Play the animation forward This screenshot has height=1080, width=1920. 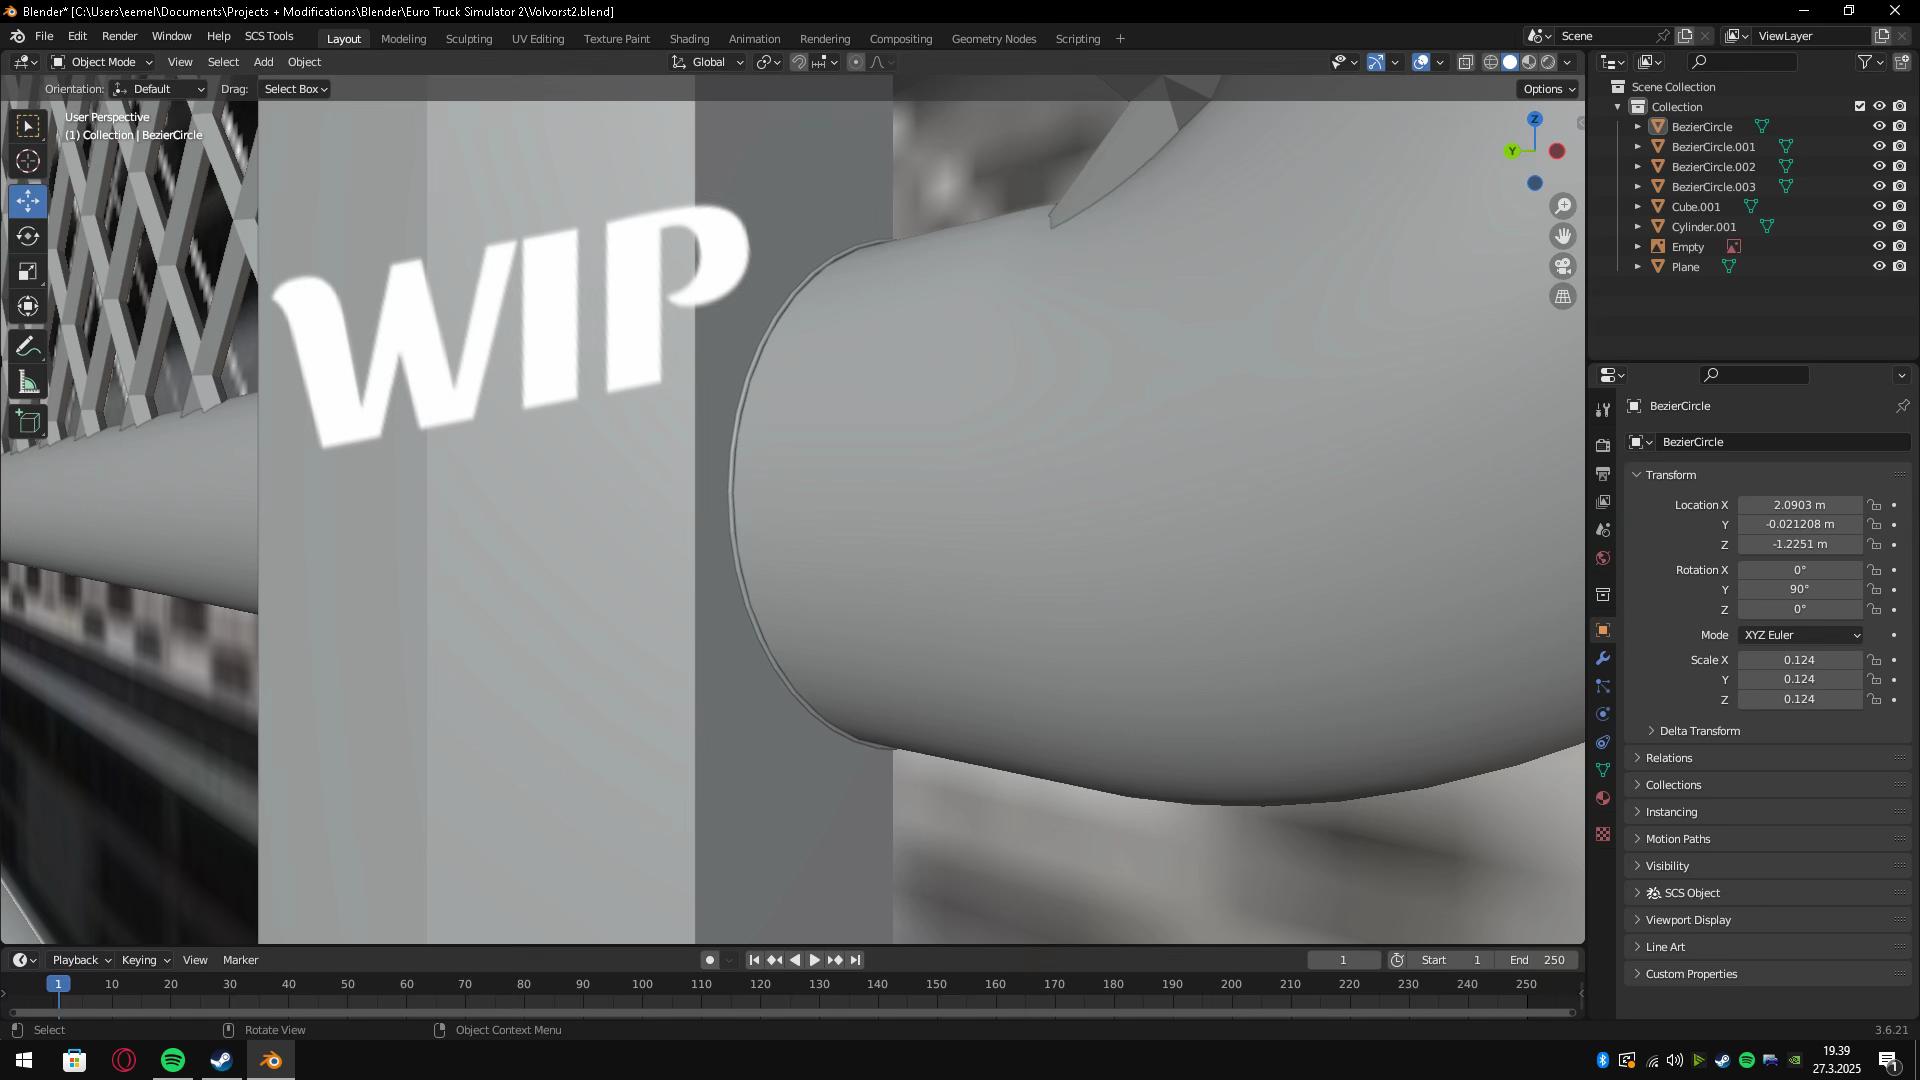click(x=815, y=960)
